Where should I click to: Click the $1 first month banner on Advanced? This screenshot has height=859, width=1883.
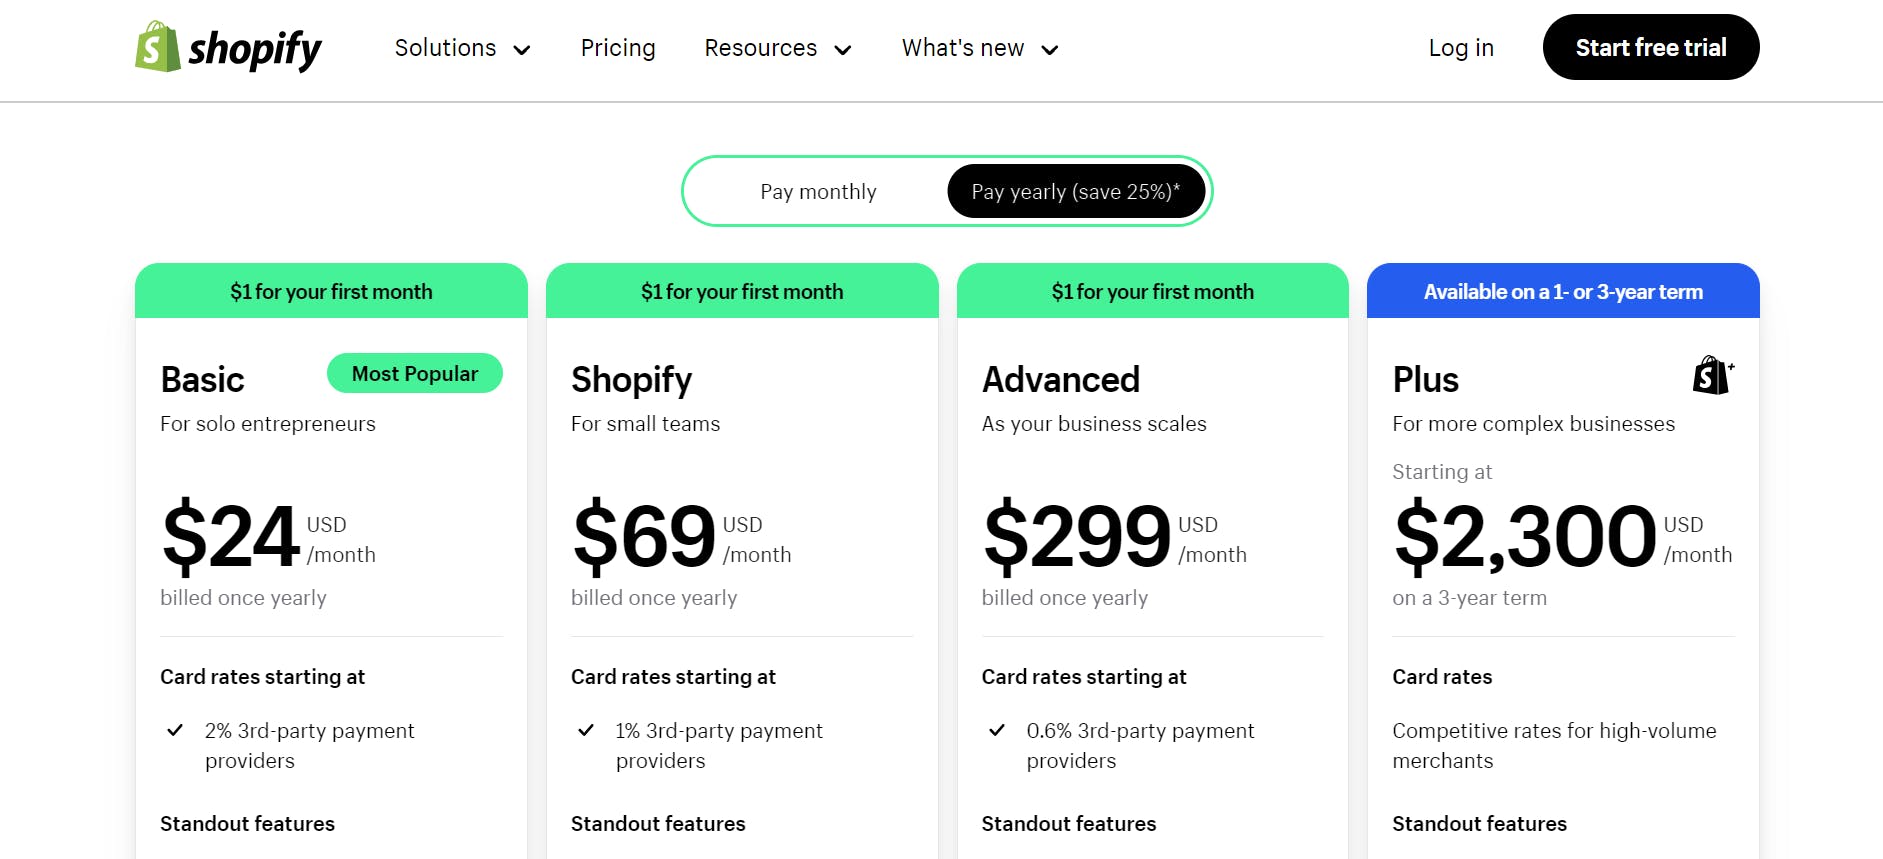pos(1152,291)
